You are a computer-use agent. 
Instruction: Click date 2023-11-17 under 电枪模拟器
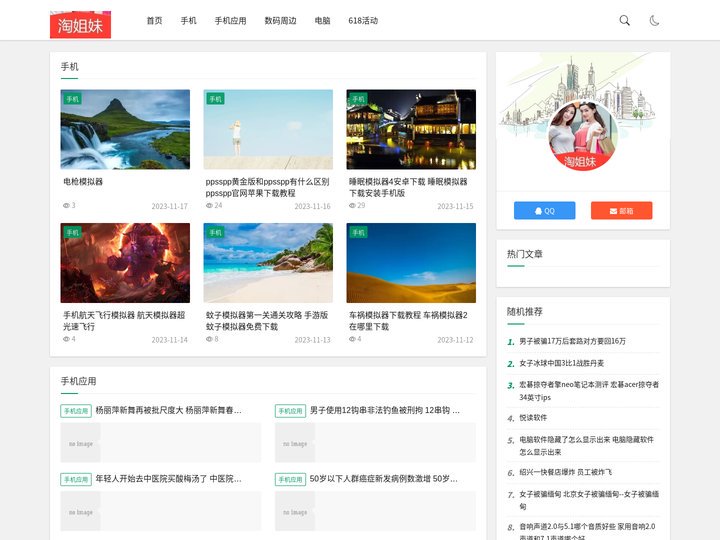[169, 206]
